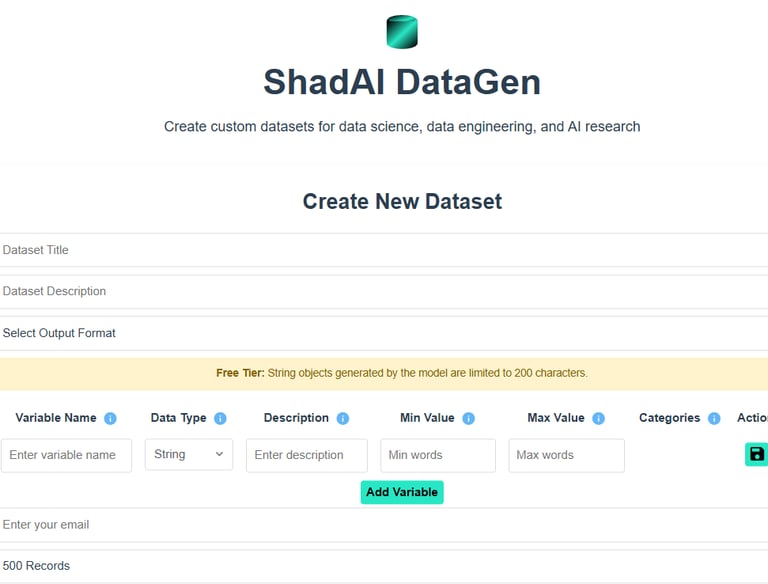Expand the Select Output Format dropdown
Image resolution: width=768 pixels, height=584 pixels.
point(384,333)
